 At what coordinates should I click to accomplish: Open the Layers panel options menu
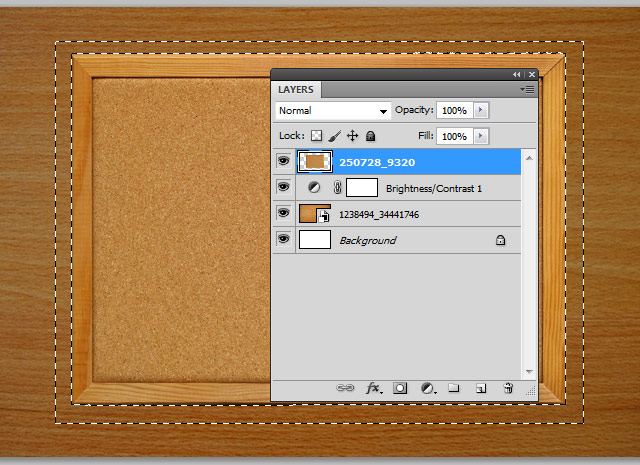coord(529,89)
